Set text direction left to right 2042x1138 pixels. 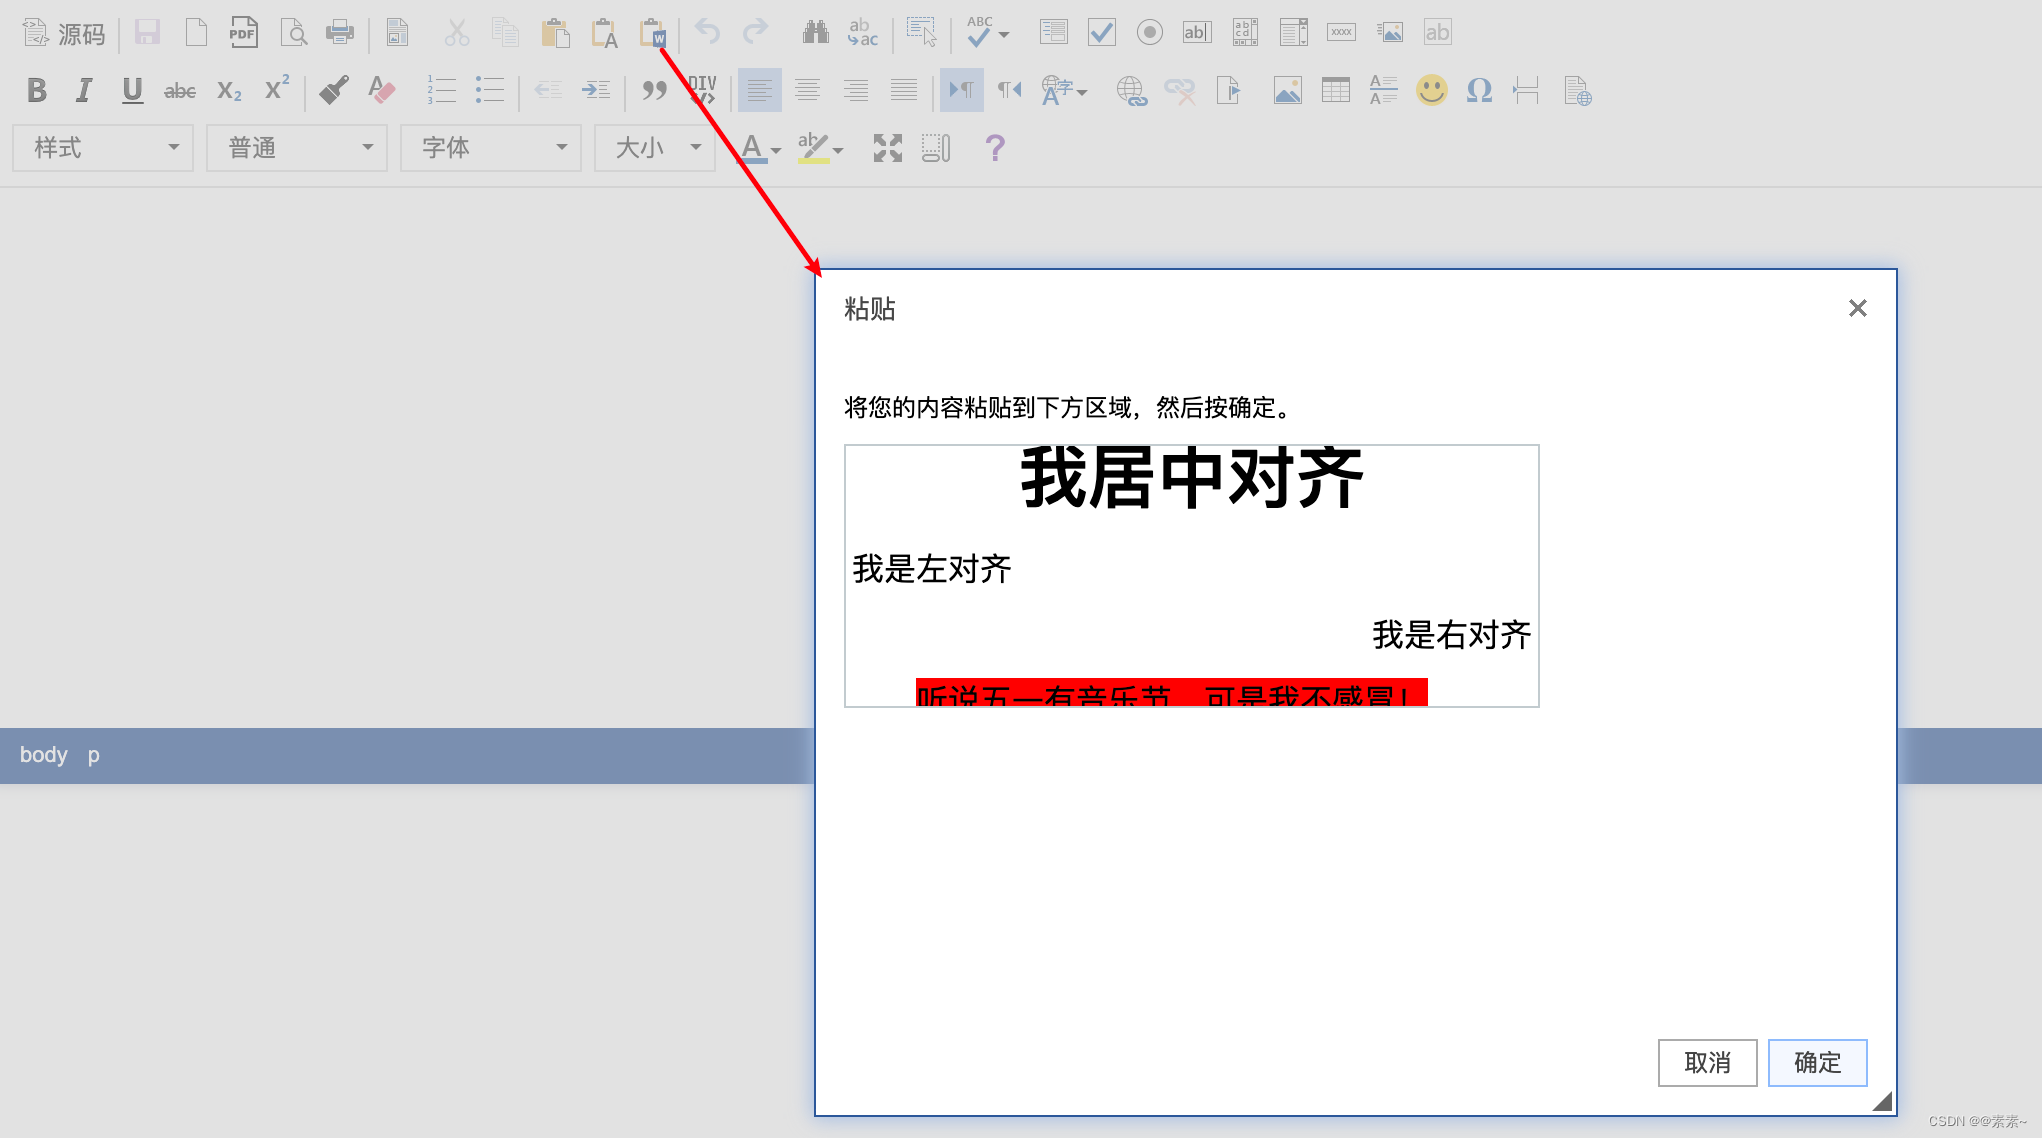[961, 91]
